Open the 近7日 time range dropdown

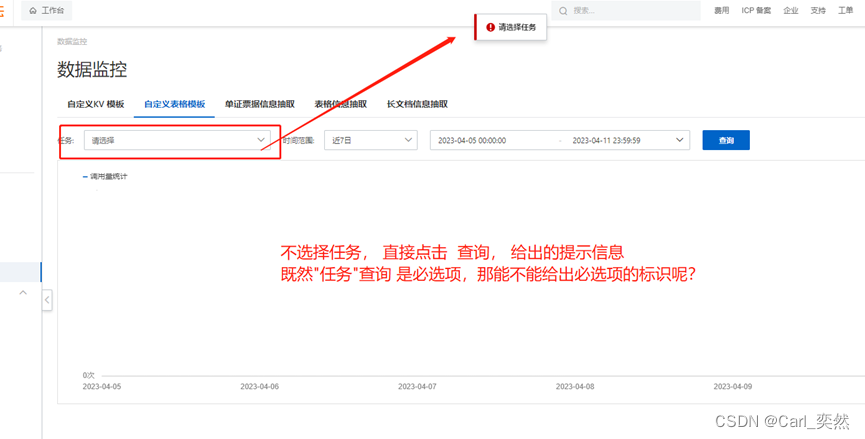(x=370, y=140)
